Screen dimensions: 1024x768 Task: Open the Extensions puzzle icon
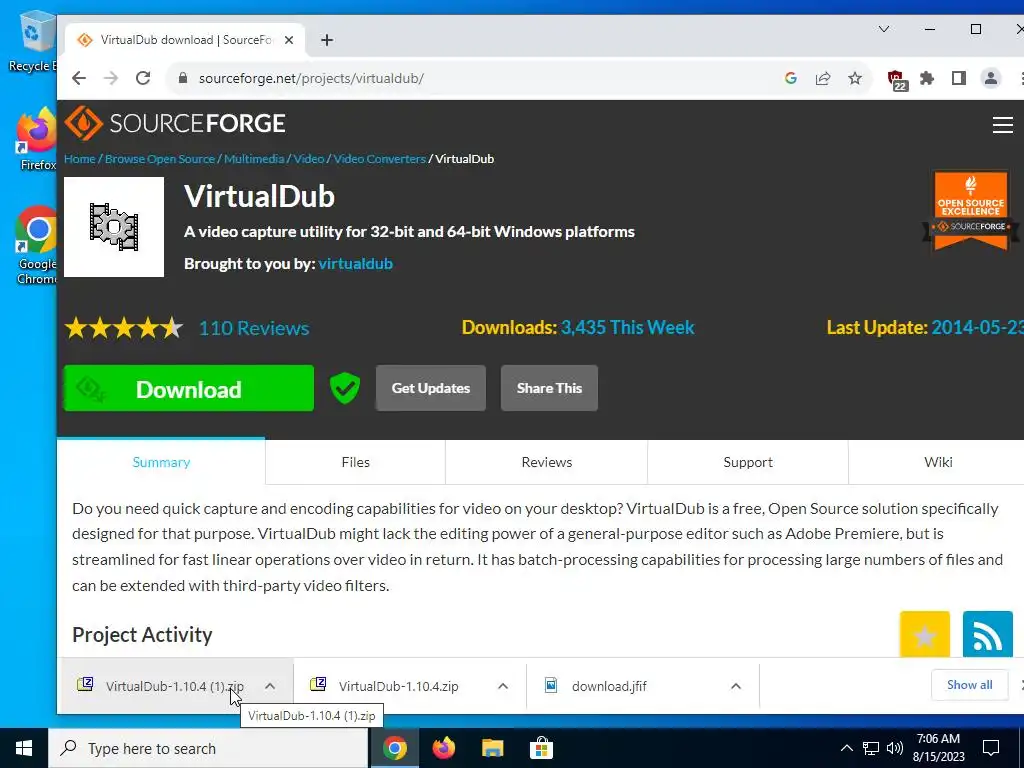tap(927, 78)
